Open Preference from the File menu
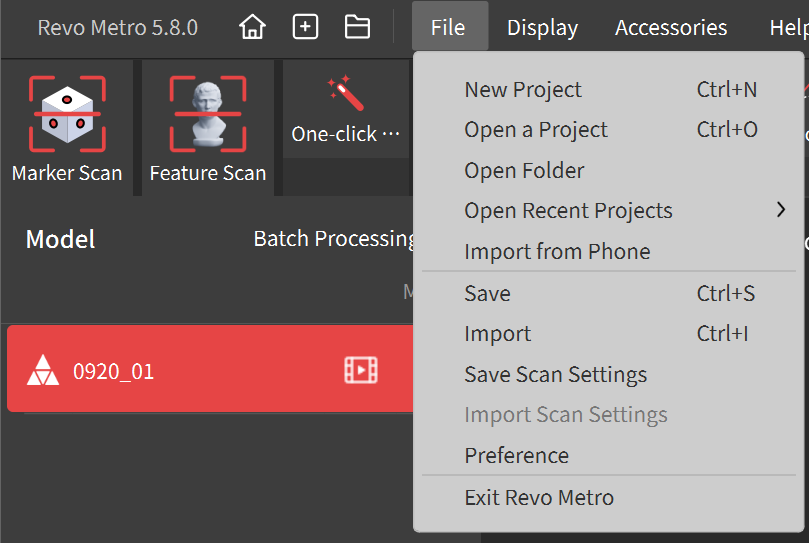This screenshot has height=543, width=809. (x=516, y=456)
